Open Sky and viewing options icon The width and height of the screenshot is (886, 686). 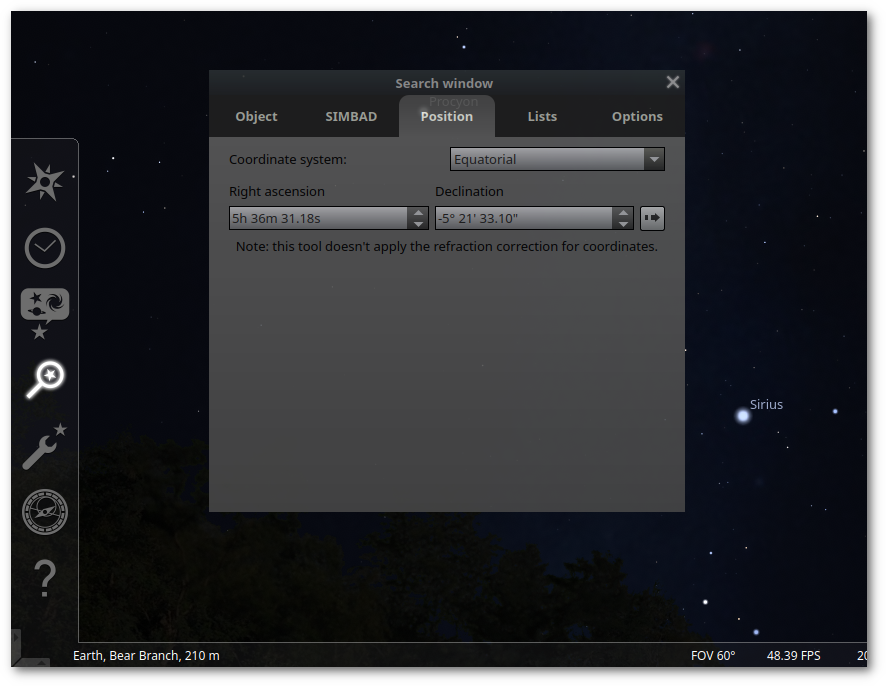45,314
